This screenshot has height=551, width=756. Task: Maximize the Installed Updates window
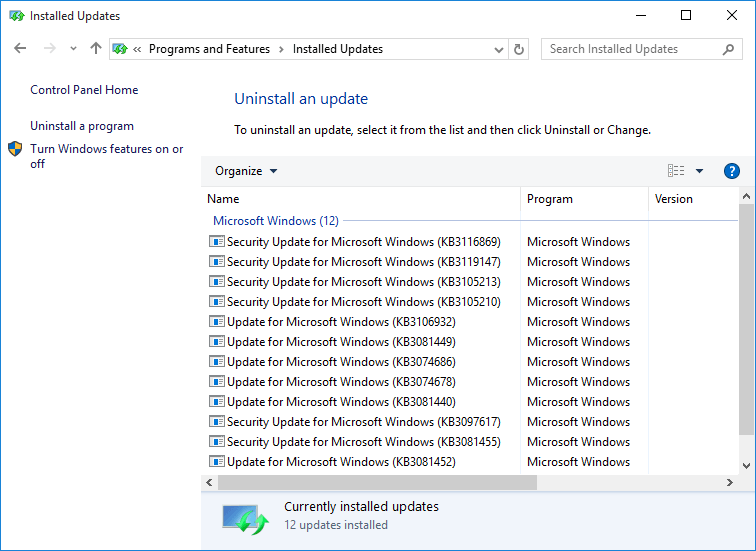686,15
